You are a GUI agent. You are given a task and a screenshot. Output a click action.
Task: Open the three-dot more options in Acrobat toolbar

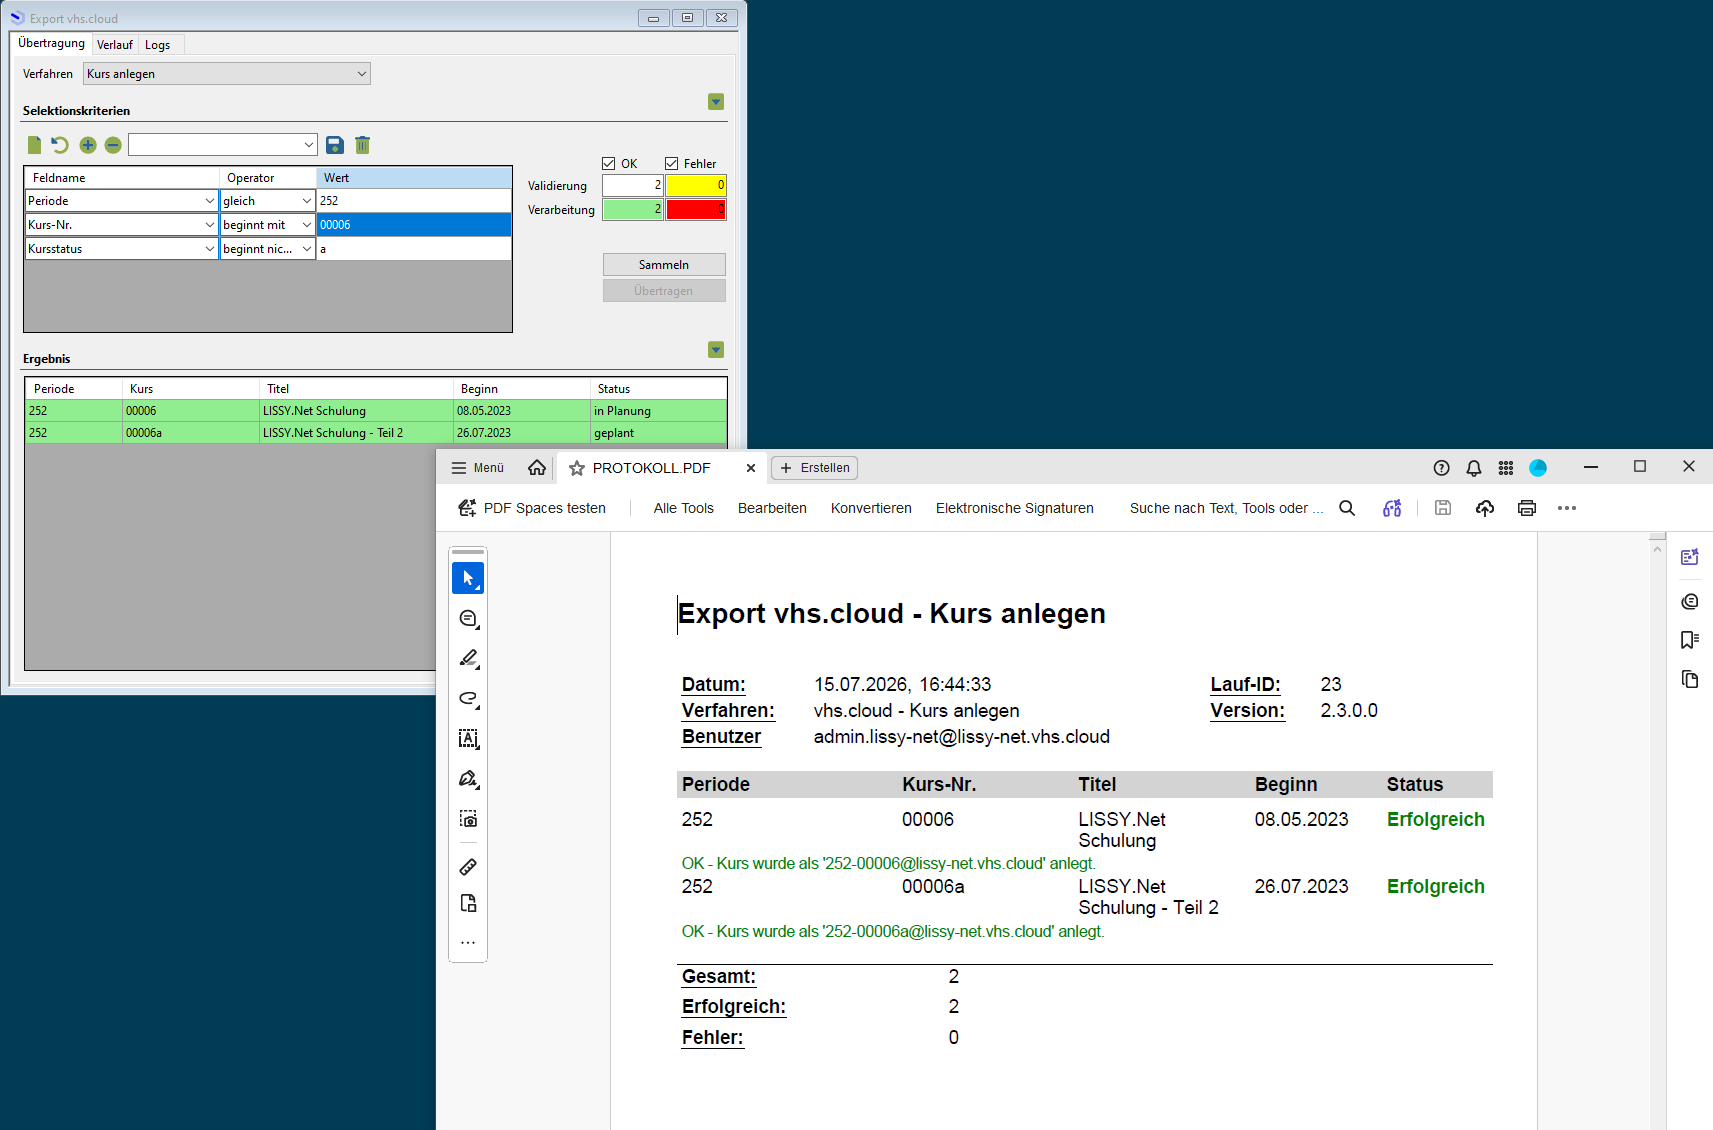click(1567, 508)
